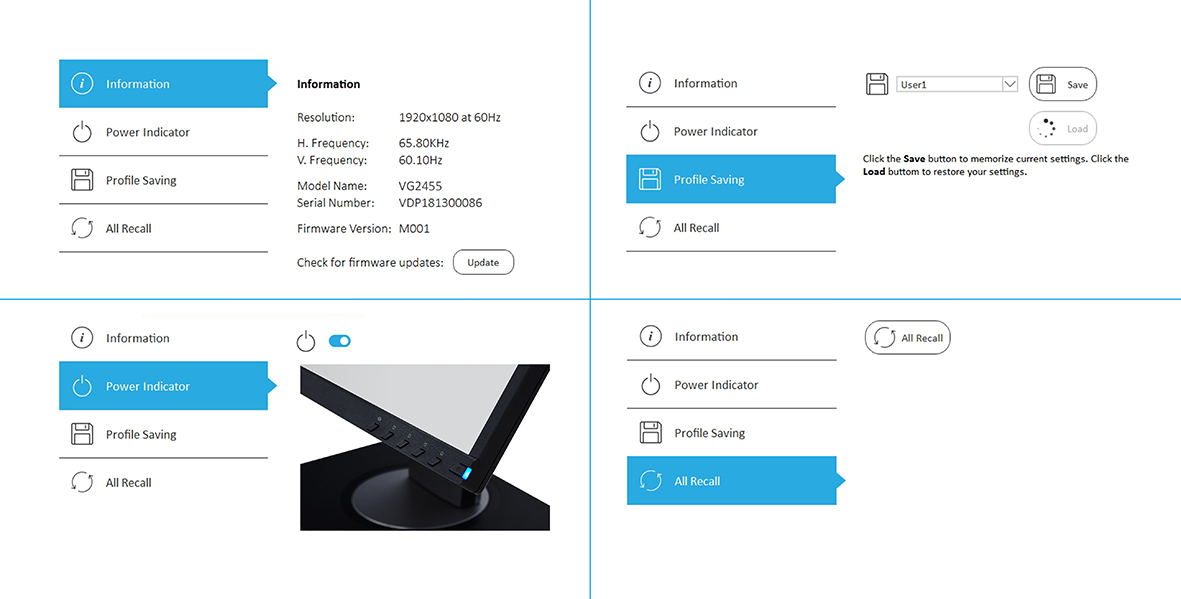The width and height of the screenshot is (1181, 599).
Task: Click the monitor power LED photo
Action: click(x=425, y=448)
